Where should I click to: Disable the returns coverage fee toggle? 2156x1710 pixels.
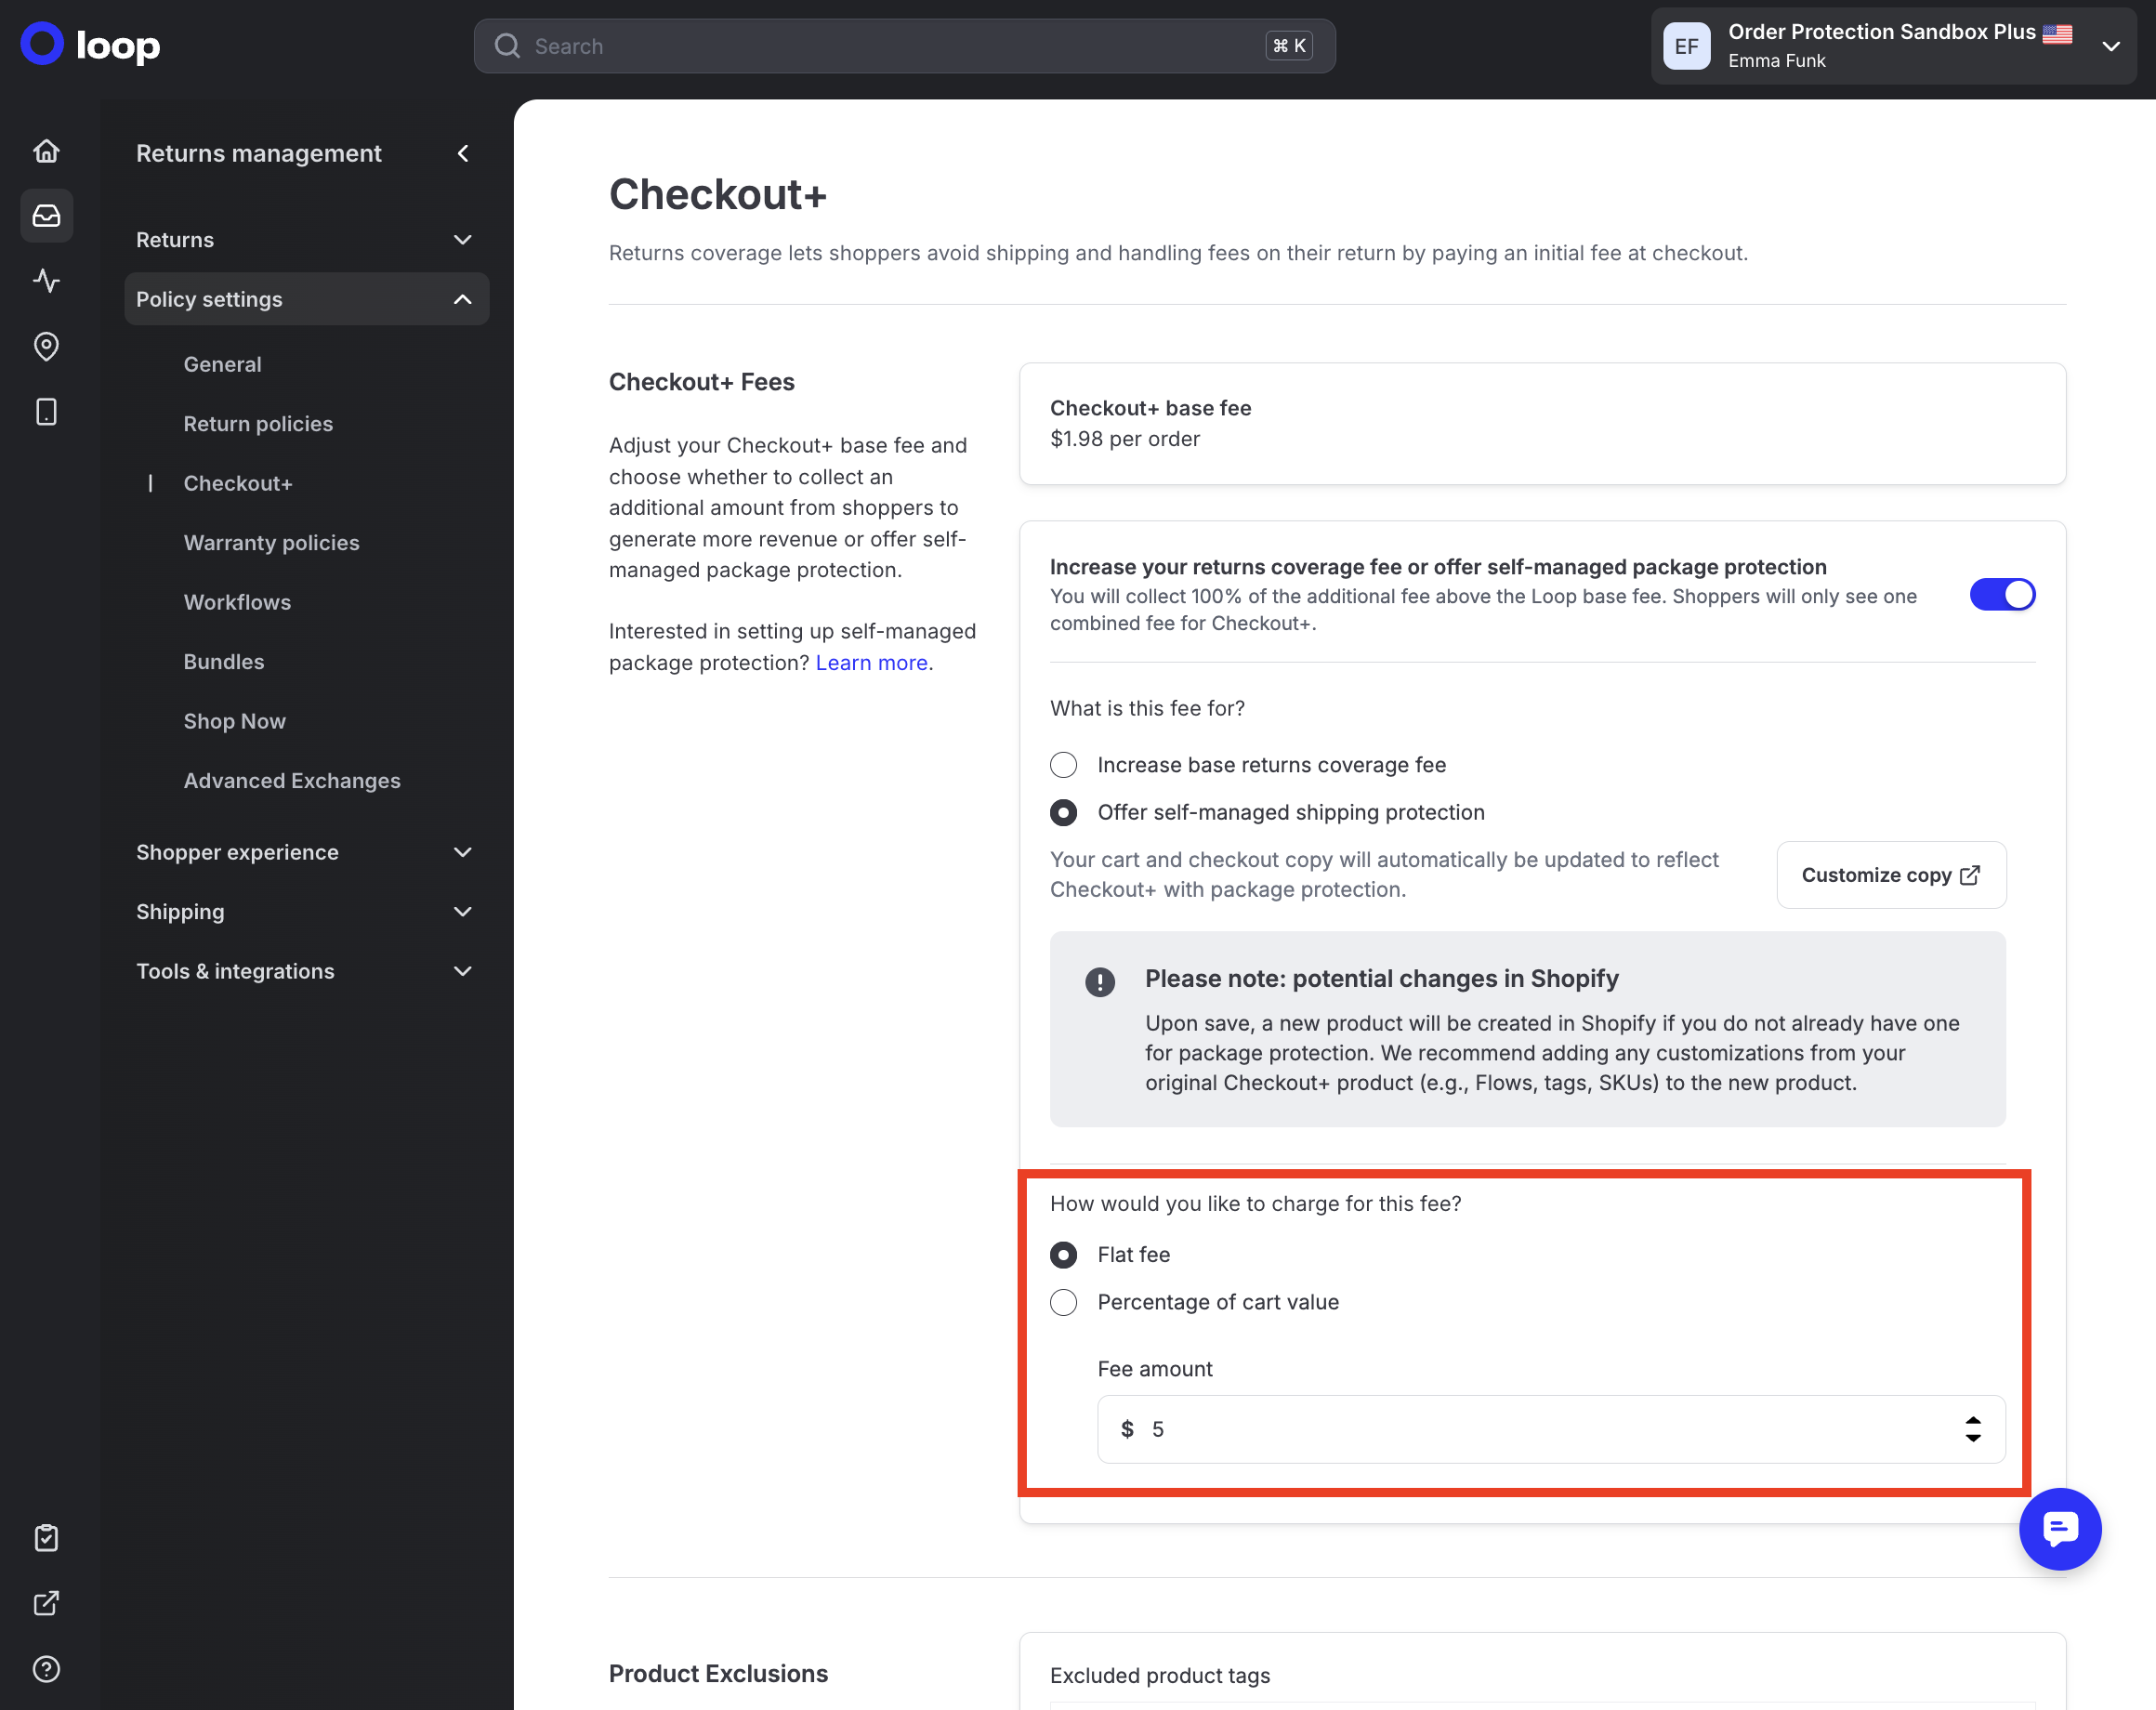pos(2001,594)
